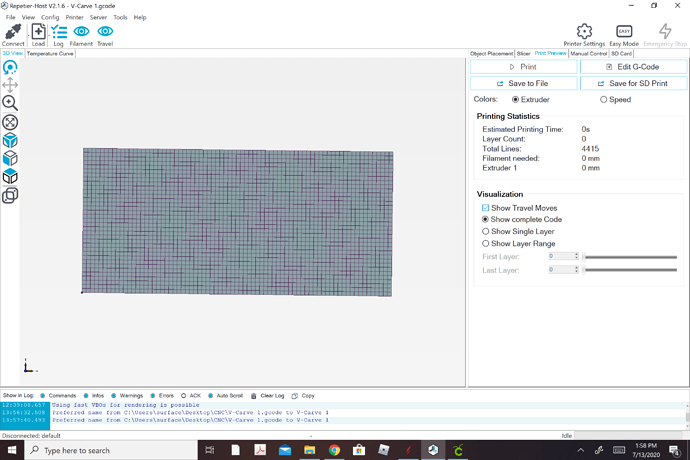This screenshot has width=690, height=460.
Task: Click the Edit G-Code button
Action: pos(633,67)
